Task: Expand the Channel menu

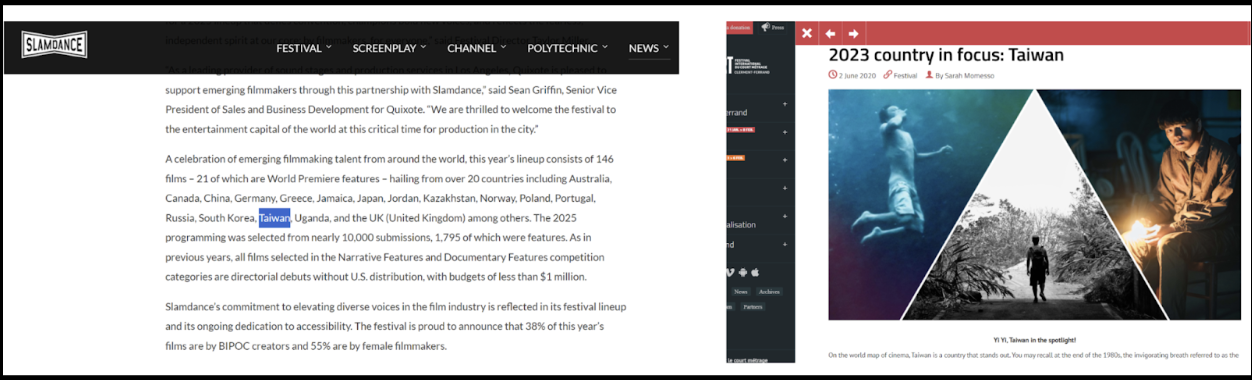Action: pyautogui.click(x=477, y=48)
